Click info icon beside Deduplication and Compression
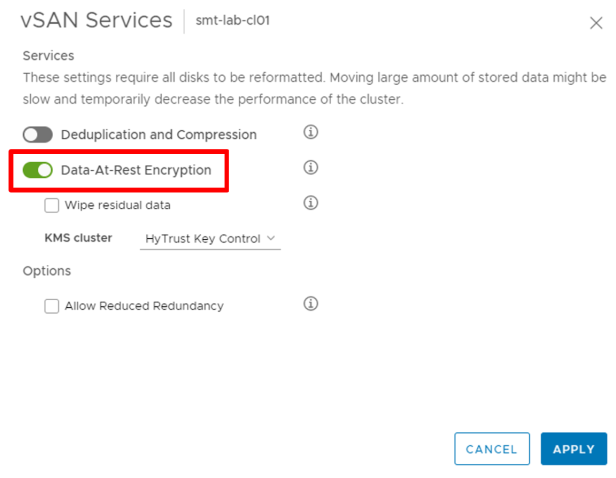The image size is (616, 478). pyautogui.click(x=310, y=133)
